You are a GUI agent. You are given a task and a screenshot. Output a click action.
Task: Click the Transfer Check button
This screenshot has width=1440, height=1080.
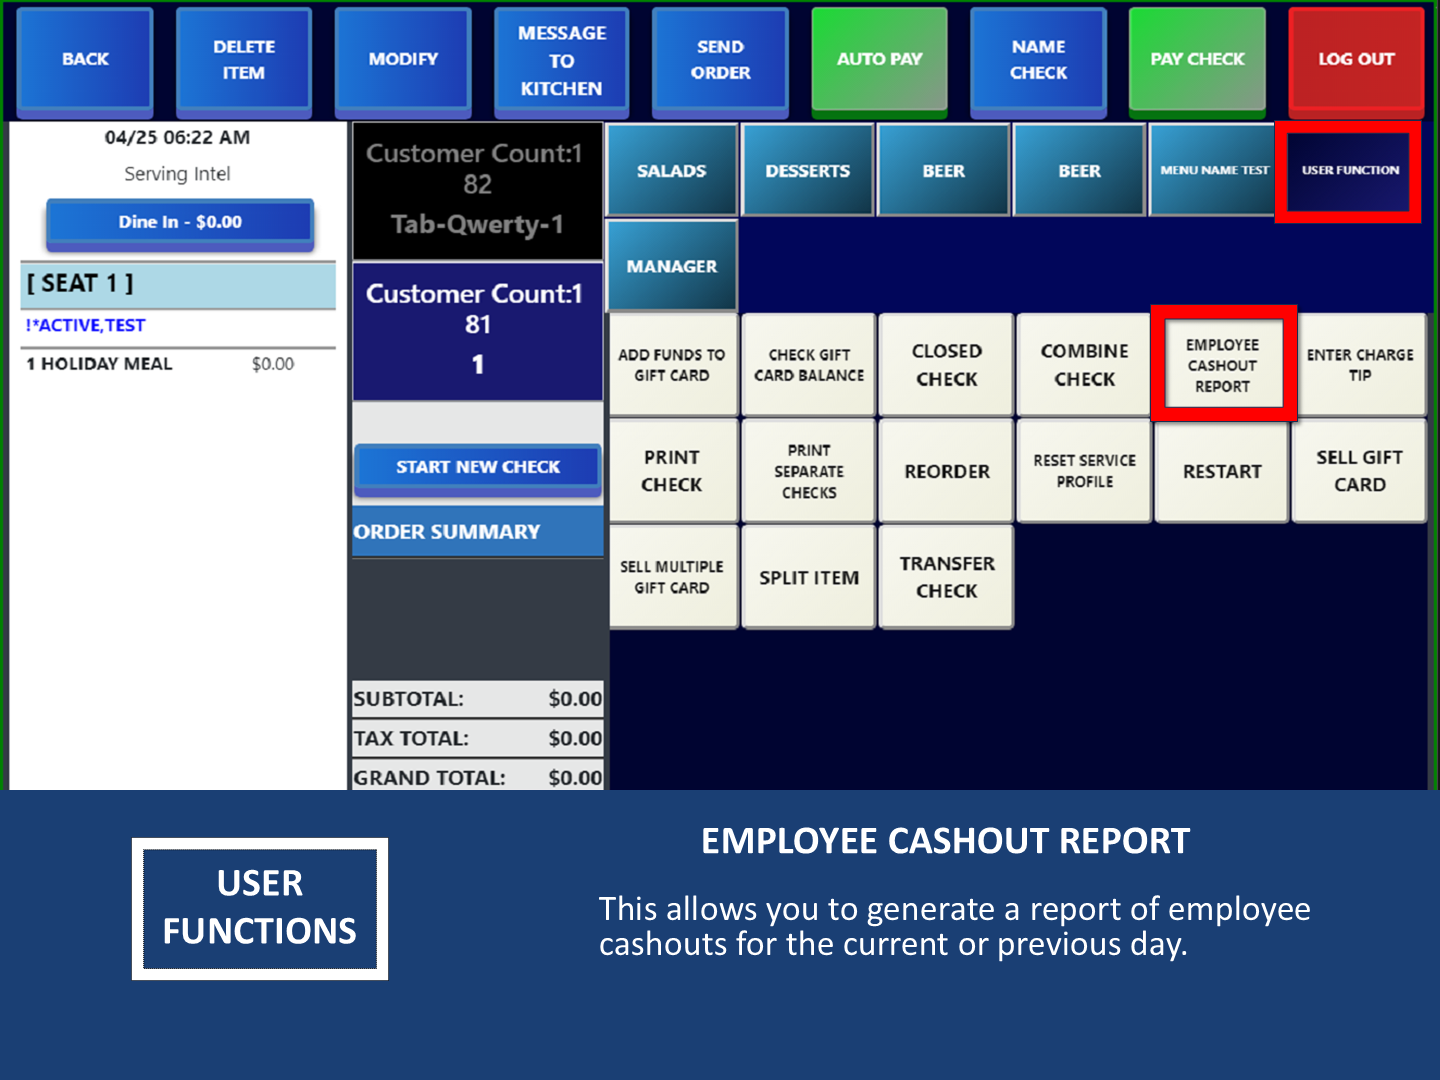(x=946, y=577)
